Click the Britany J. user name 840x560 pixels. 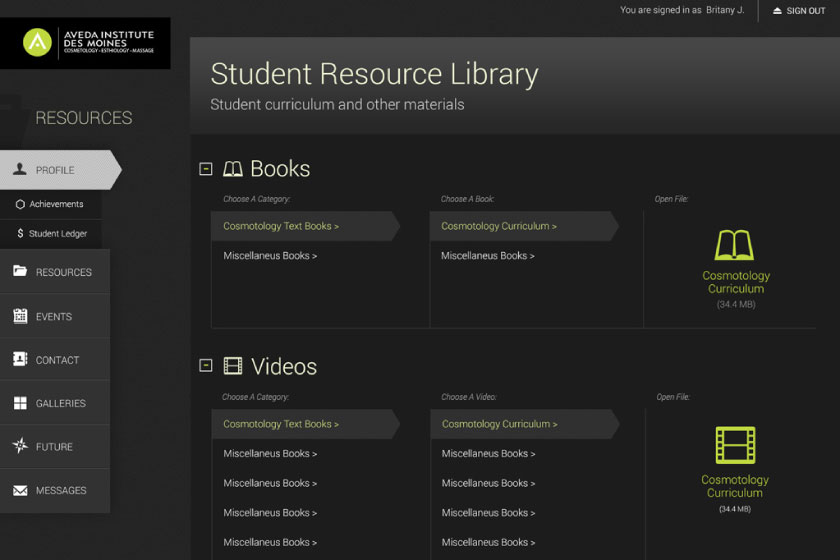pos(725,10)
